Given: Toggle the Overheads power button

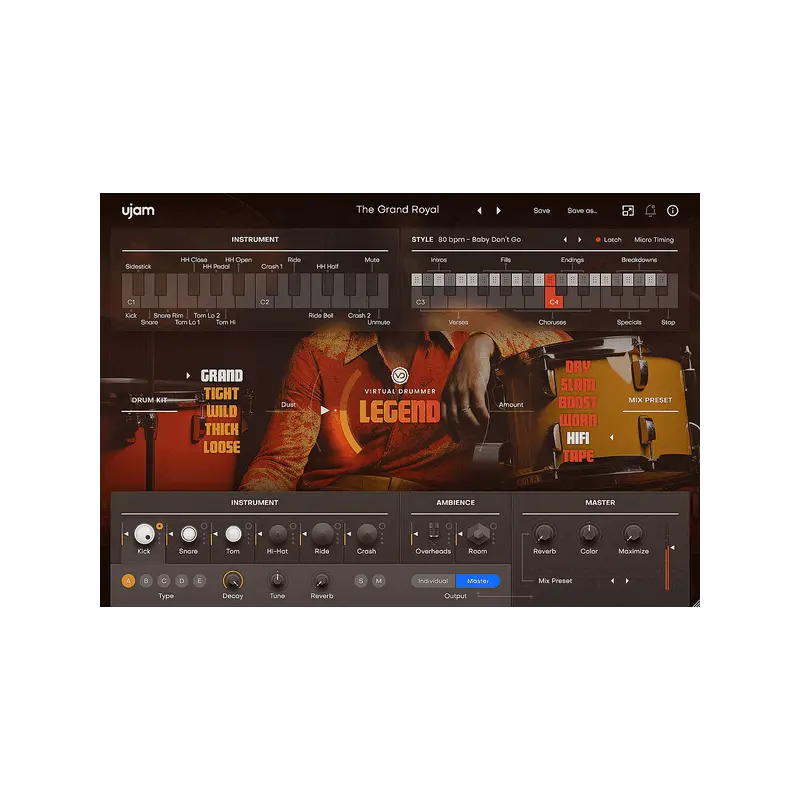Looking at the screenshot, I should tap(449, 526).
